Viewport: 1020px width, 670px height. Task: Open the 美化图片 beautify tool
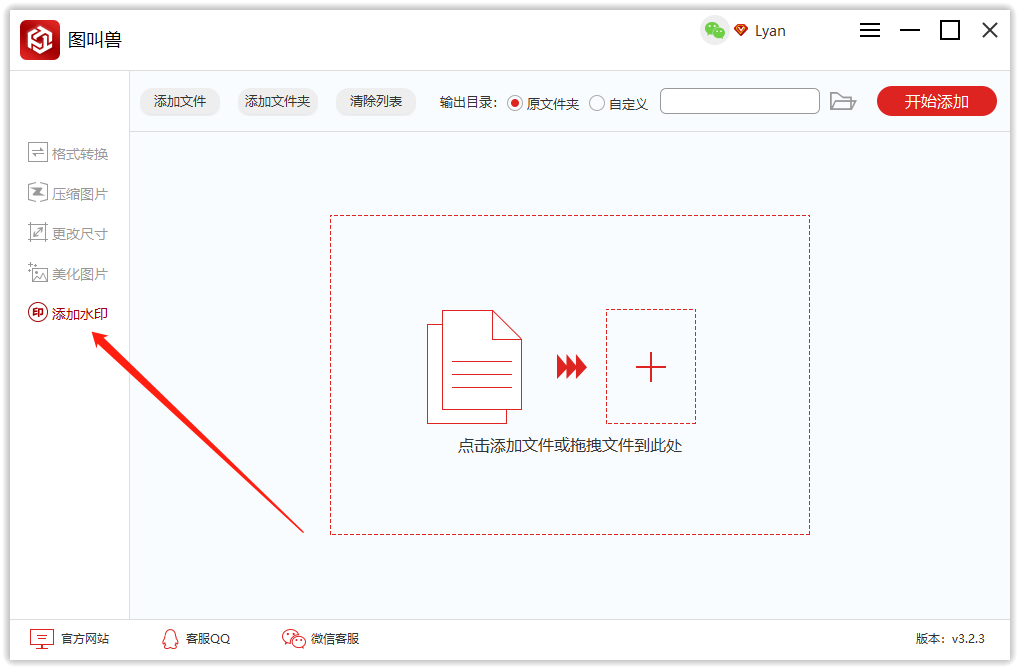click(x=69, y=272)
